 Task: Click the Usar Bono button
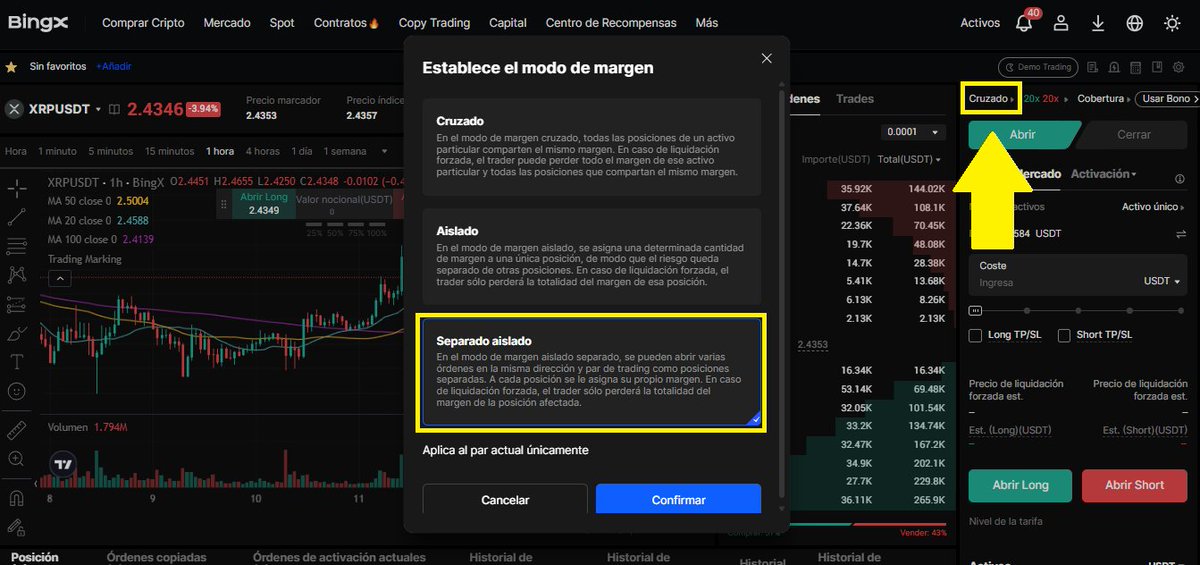click(x=1170, y=99)
